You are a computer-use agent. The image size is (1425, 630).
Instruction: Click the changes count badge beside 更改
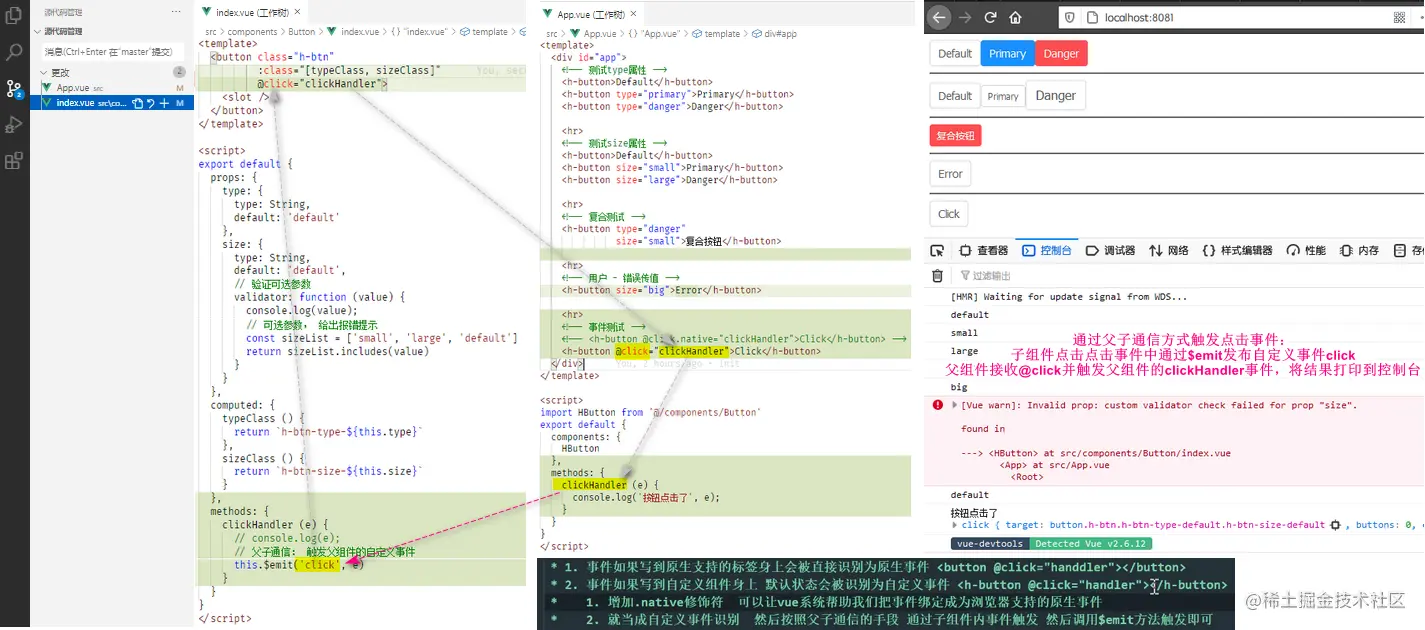click(x=179, y=72)
